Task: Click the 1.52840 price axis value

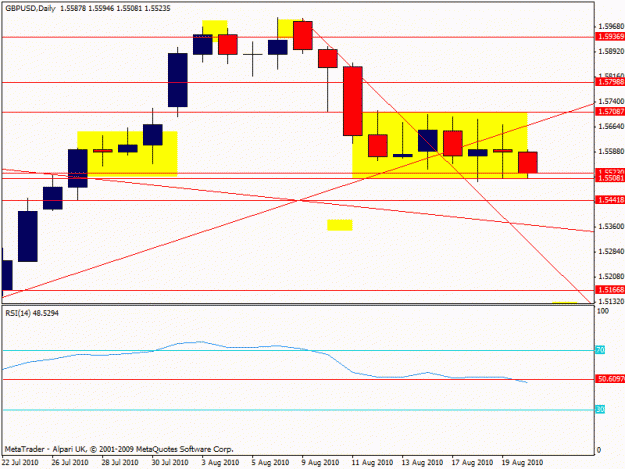Action: 611,251
